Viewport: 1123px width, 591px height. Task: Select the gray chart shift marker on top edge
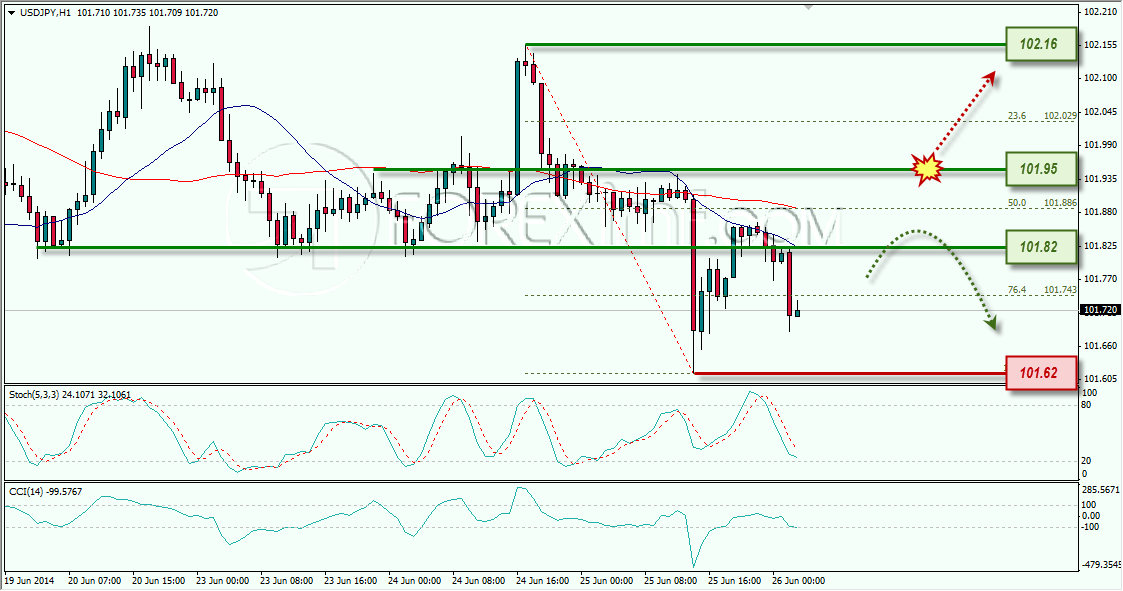[x=809, y=7]
